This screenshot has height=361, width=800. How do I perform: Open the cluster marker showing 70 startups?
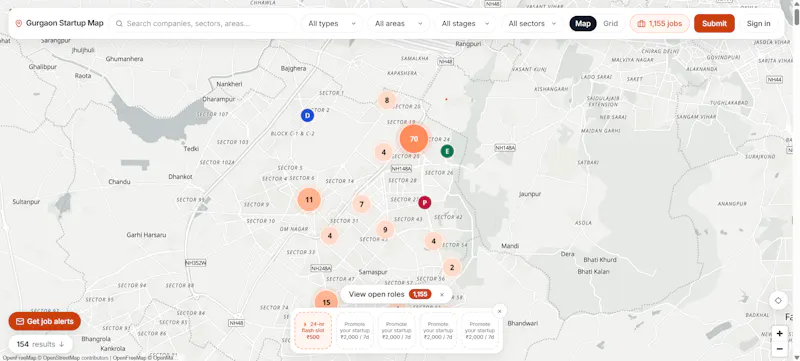414,139
